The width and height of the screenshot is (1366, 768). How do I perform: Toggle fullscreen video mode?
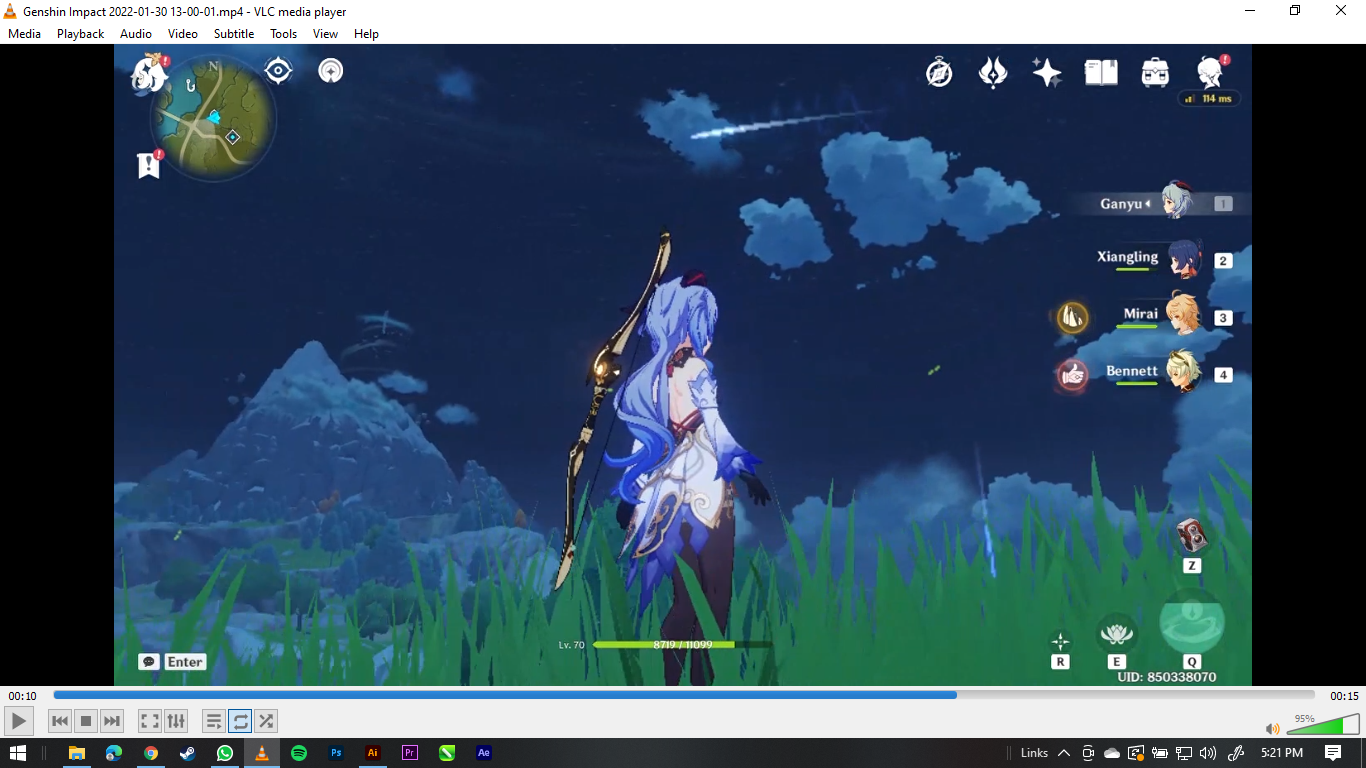(x=149, y=721)
